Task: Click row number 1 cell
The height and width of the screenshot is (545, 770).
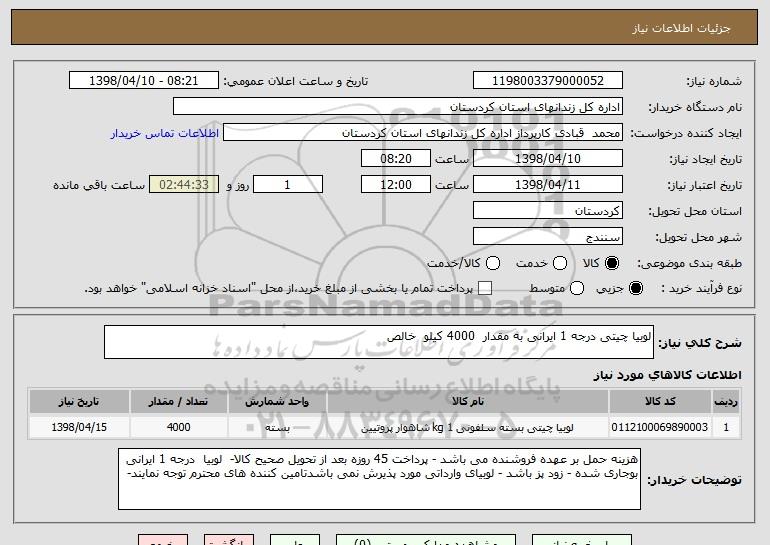Action: pyautogui.click(x=726, y=427)
